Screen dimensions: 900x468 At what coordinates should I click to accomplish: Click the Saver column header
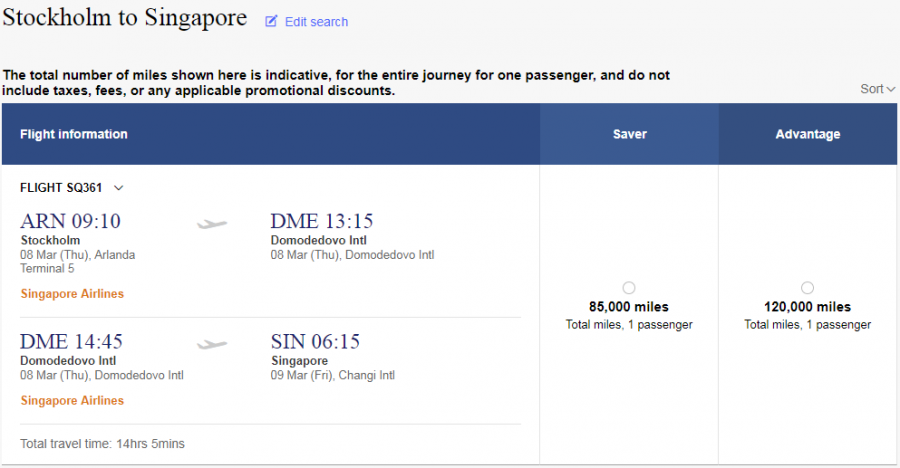[x=629, y=134]
